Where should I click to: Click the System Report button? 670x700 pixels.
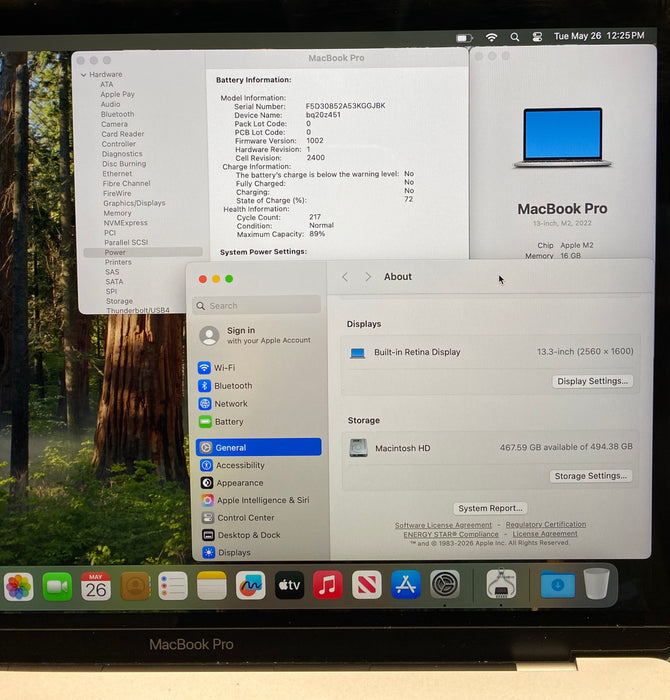pyautogui.click(x=490, y=508)
